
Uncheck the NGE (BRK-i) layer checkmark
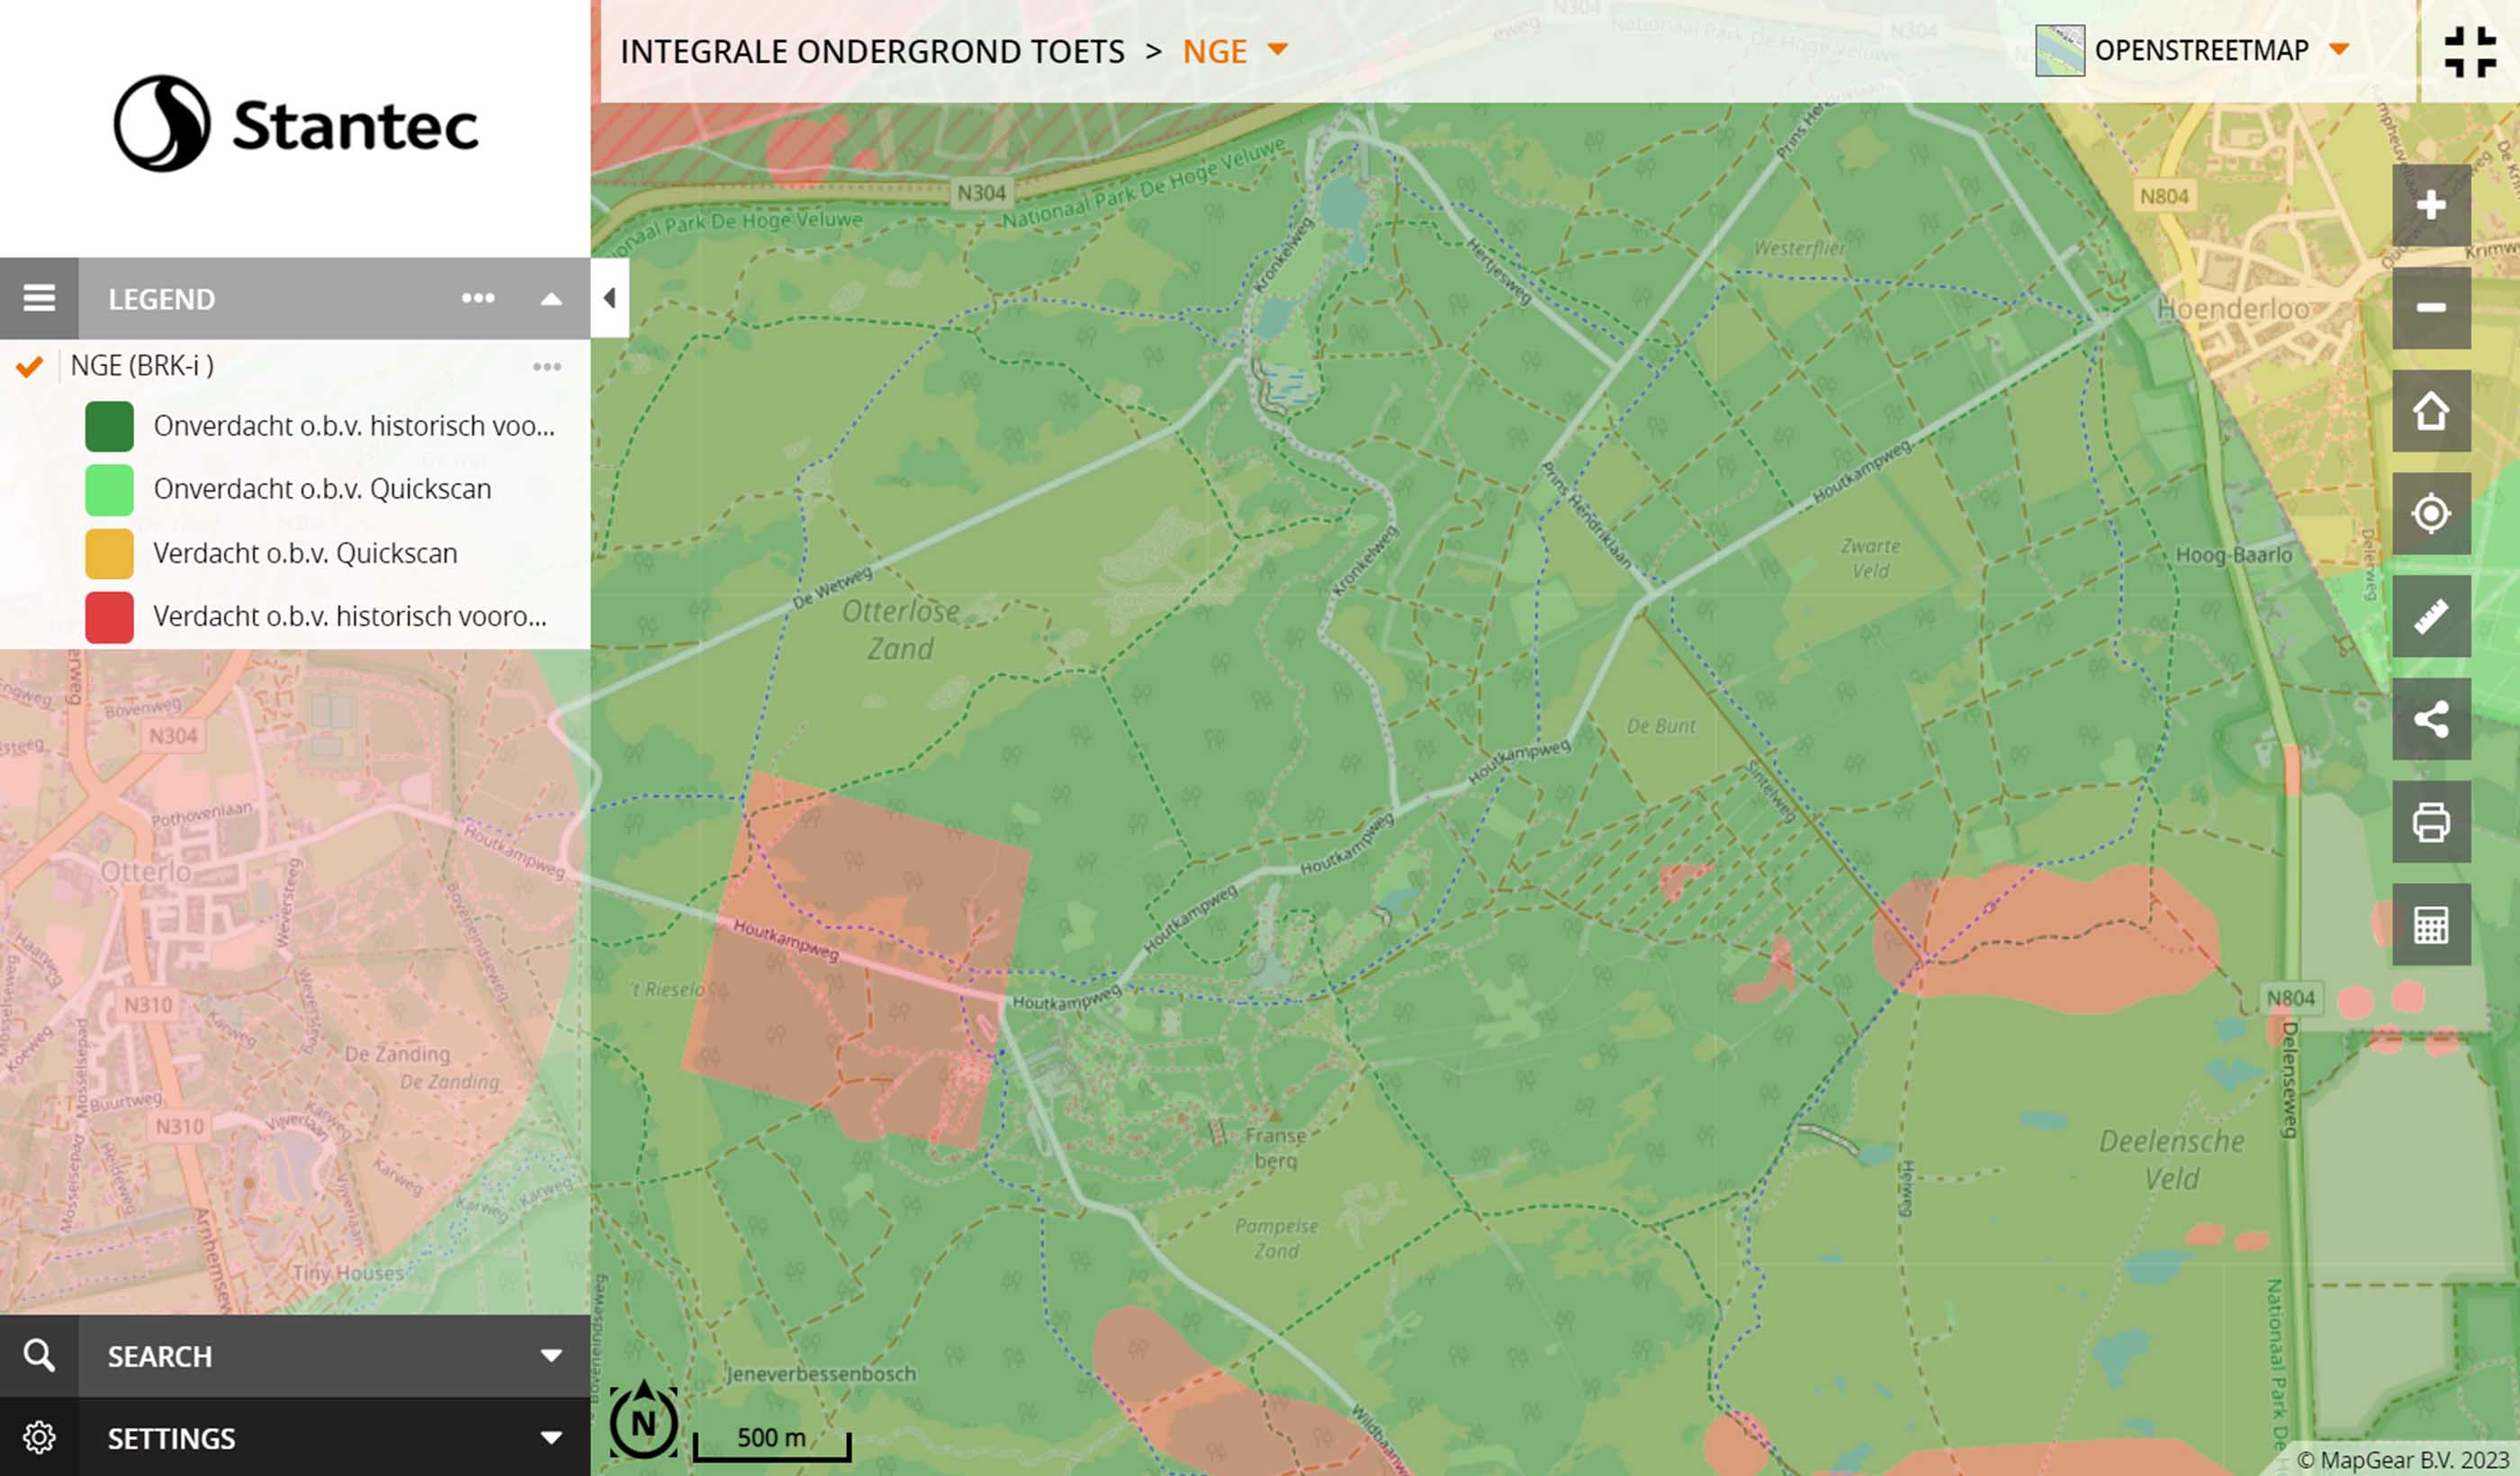pos(30,367)
